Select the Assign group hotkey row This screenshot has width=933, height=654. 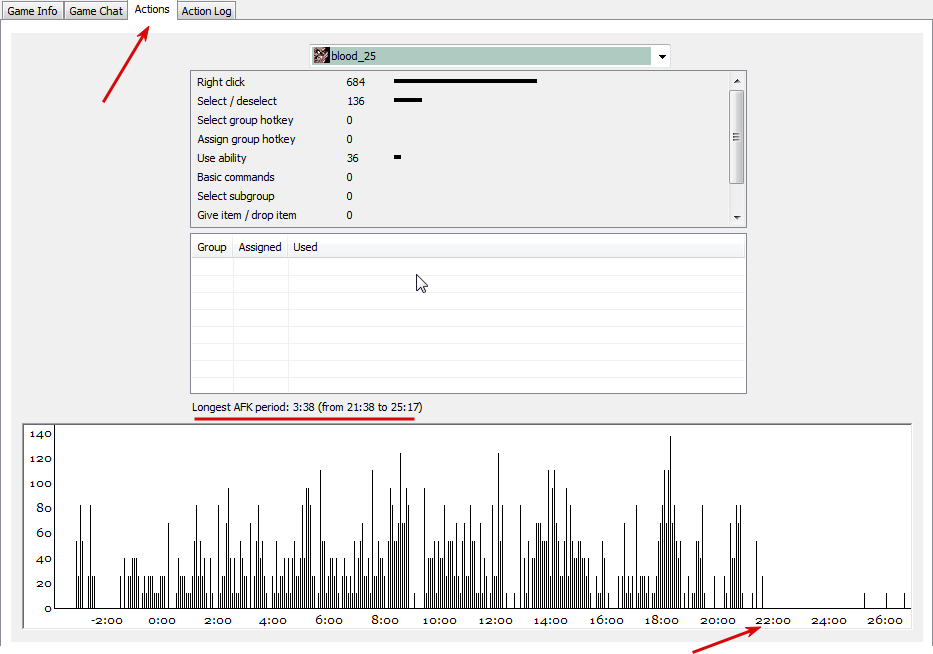[x=459, y=139]
